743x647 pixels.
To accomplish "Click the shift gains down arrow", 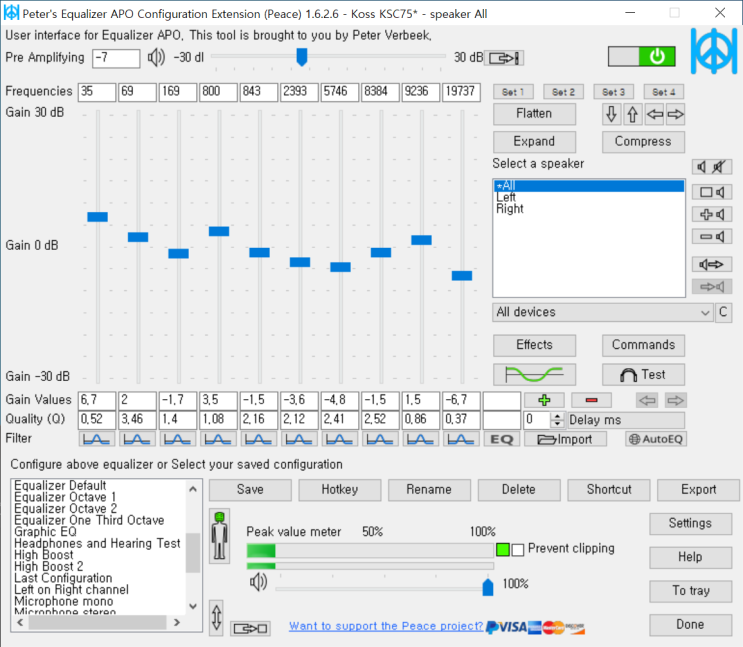I will pyautogui.click(x=611, y=114).
